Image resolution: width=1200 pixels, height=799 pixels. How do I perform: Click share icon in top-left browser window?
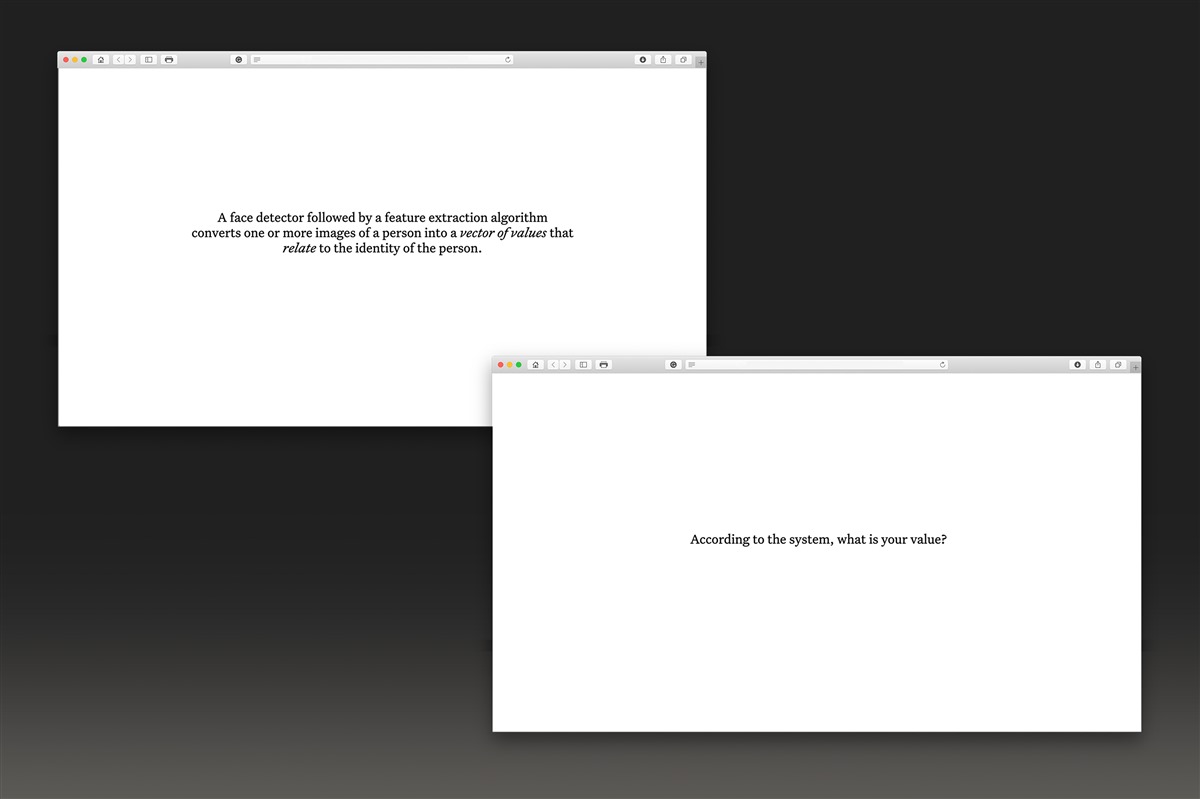point(663,60)
